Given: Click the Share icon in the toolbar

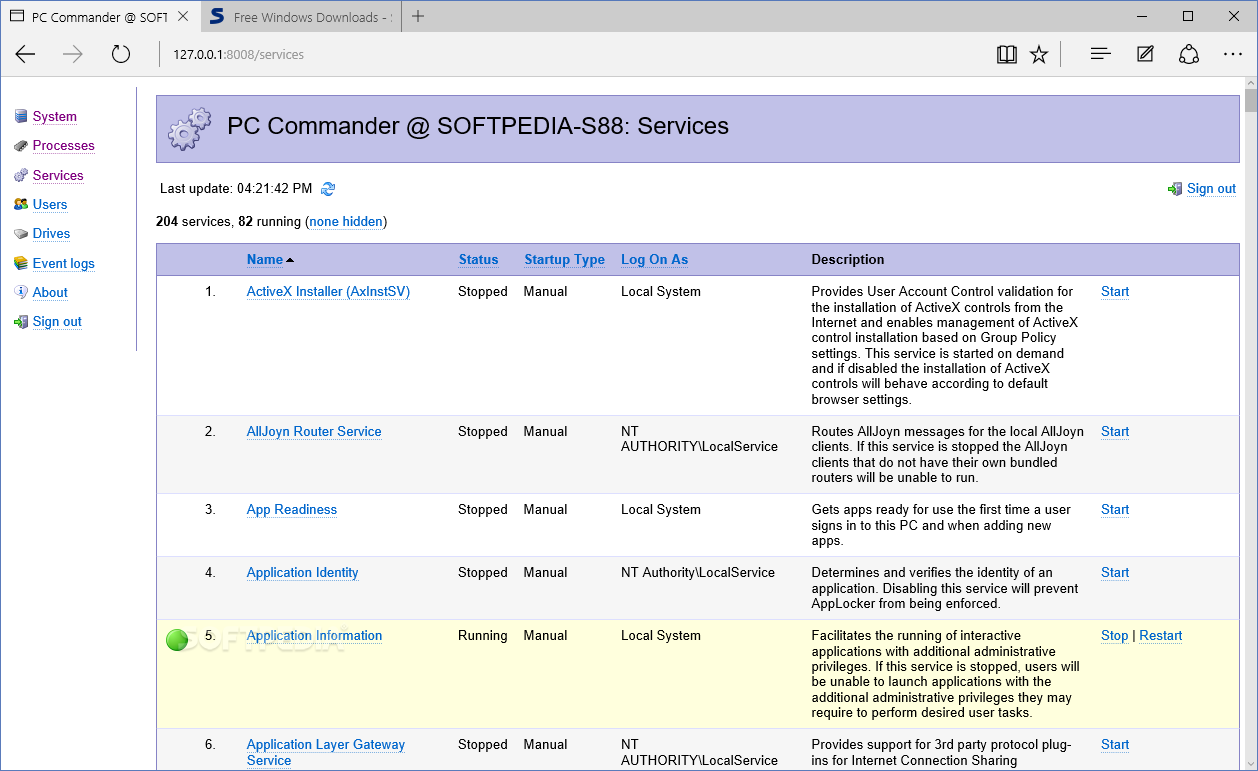Looking at the screenshot, I should (x=1189, y=54).
